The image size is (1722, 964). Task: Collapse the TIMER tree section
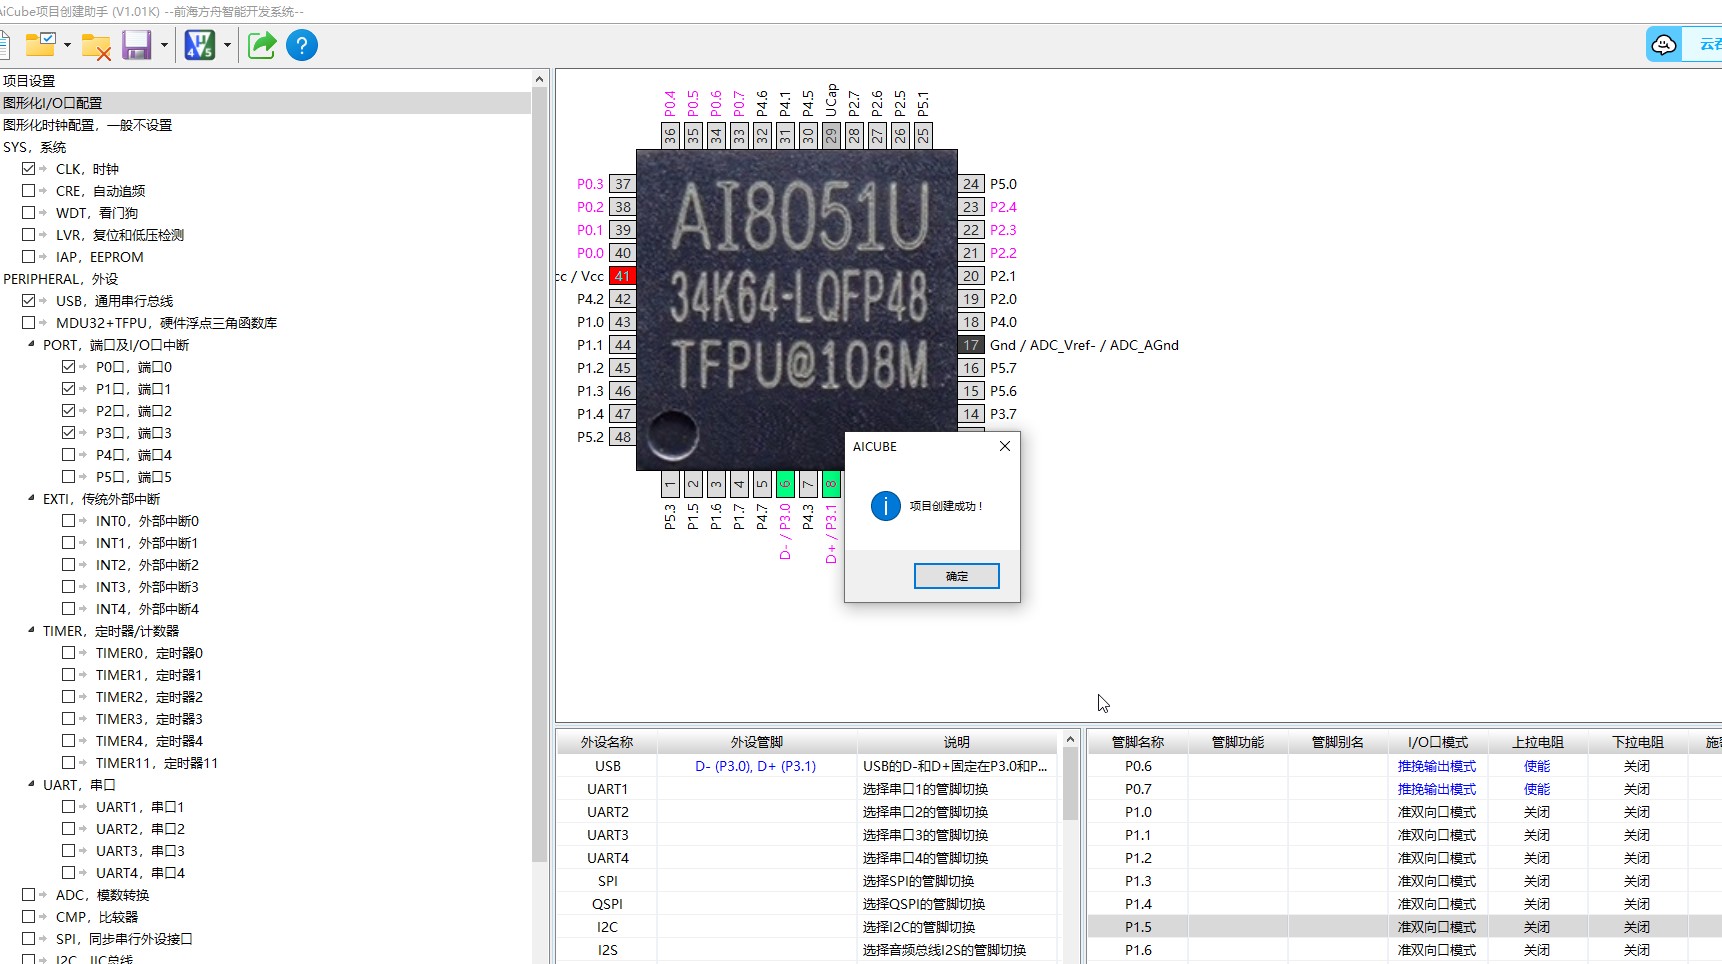(x=31, y=631)
